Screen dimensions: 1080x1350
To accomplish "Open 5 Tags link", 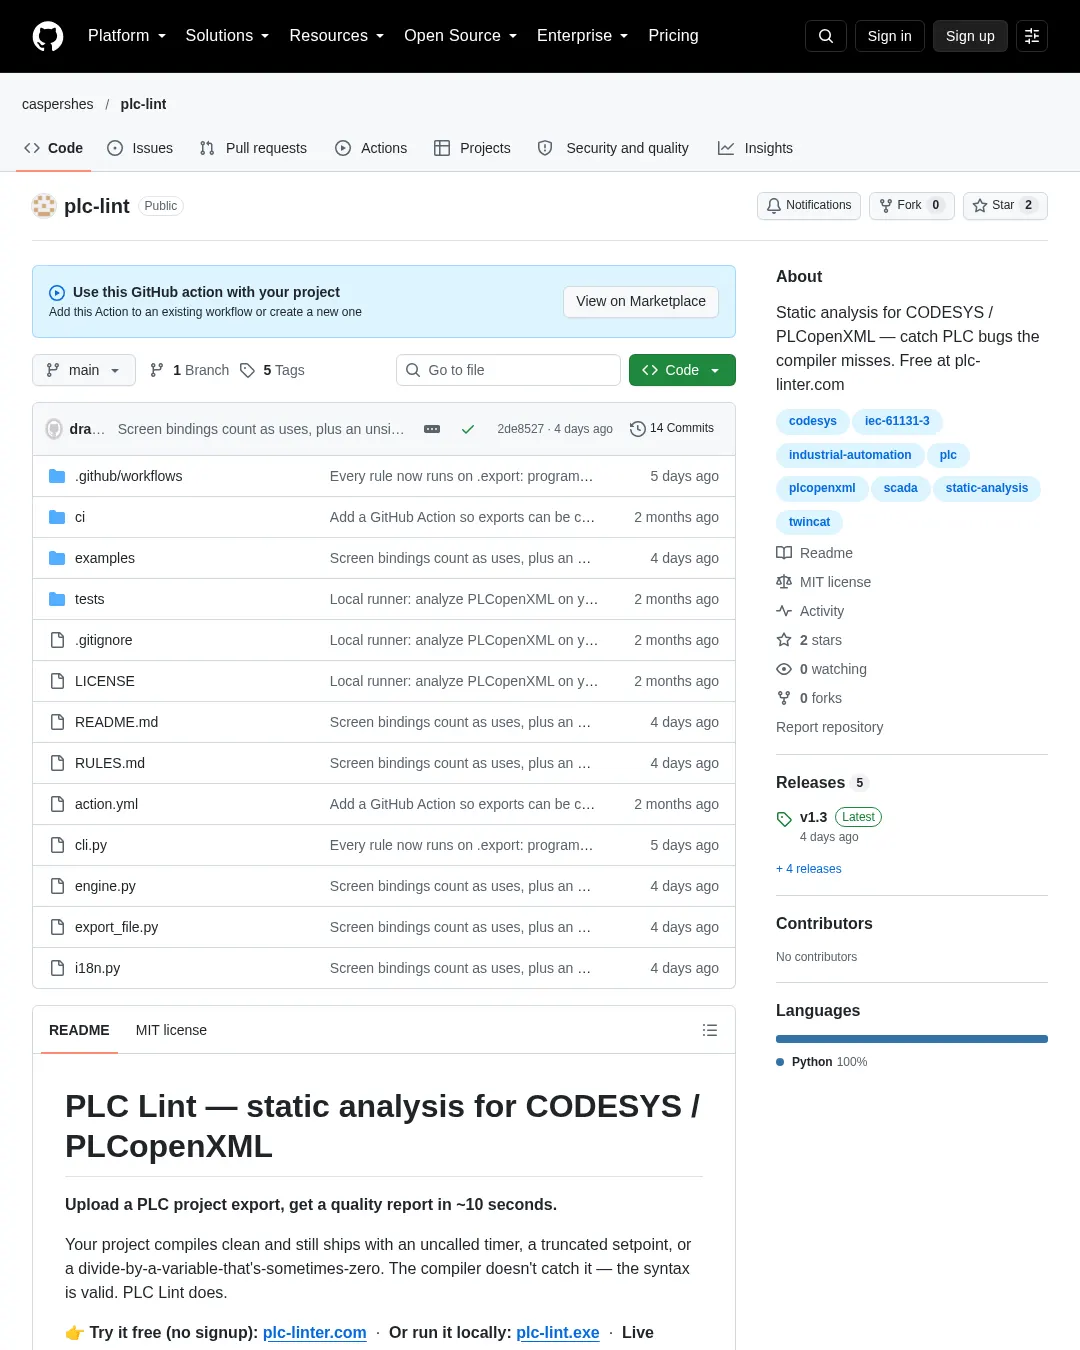I will coord(272,370).
